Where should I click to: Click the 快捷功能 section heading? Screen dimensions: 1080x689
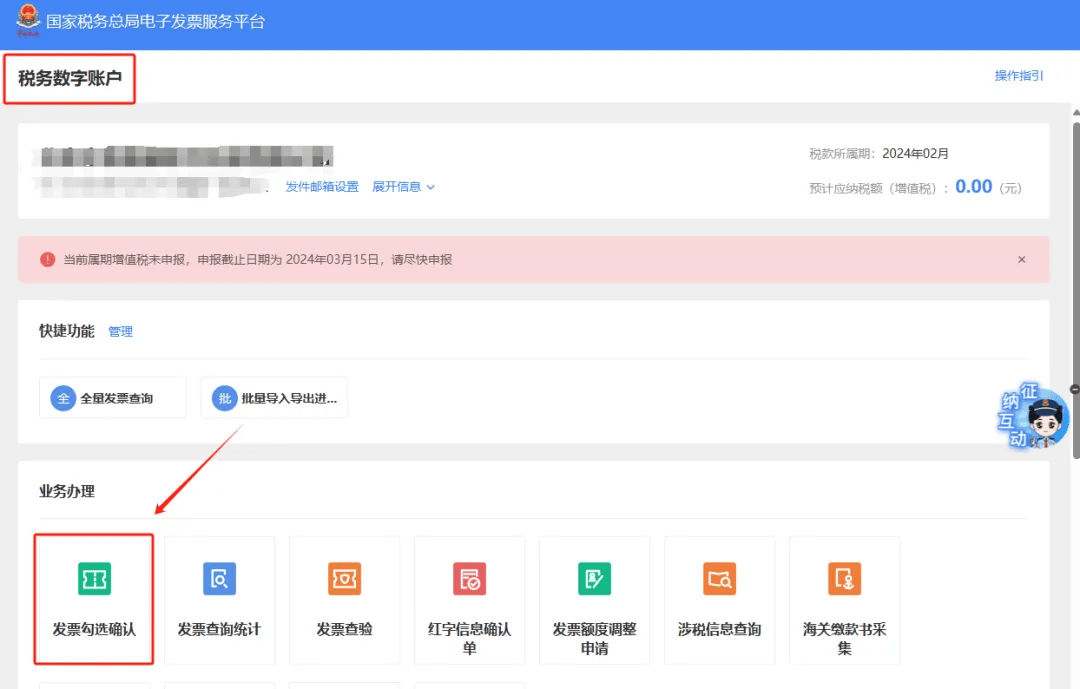(67, 331)
